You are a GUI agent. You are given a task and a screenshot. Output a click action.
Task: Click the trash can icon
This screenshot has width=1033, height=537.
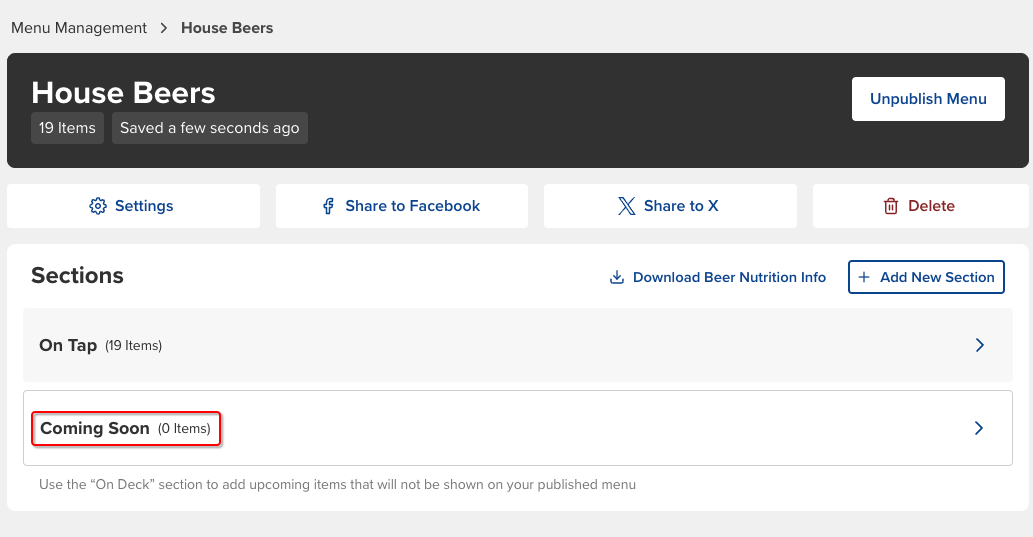pyautogui.click(x=891, y=206)
